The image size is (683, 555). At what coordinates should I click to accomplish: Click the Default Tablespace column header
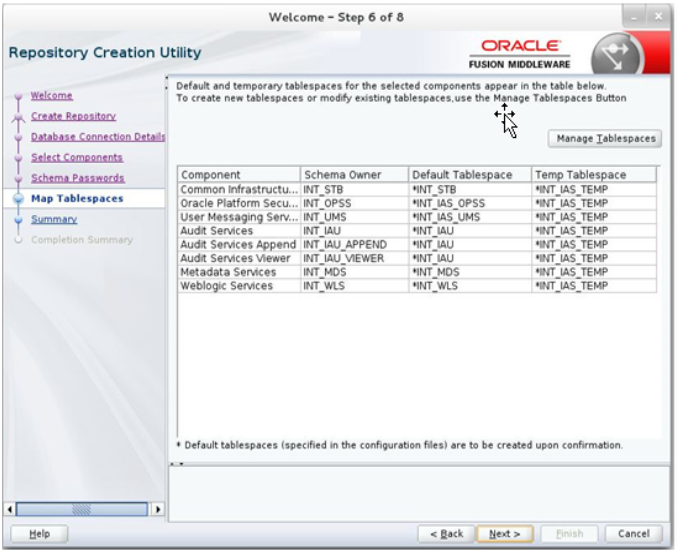[x=470, y=175]
